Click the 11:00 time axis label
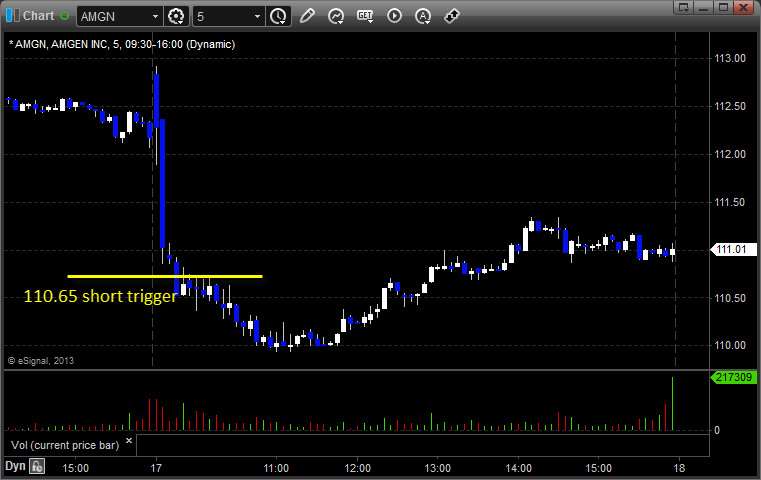 276,468
